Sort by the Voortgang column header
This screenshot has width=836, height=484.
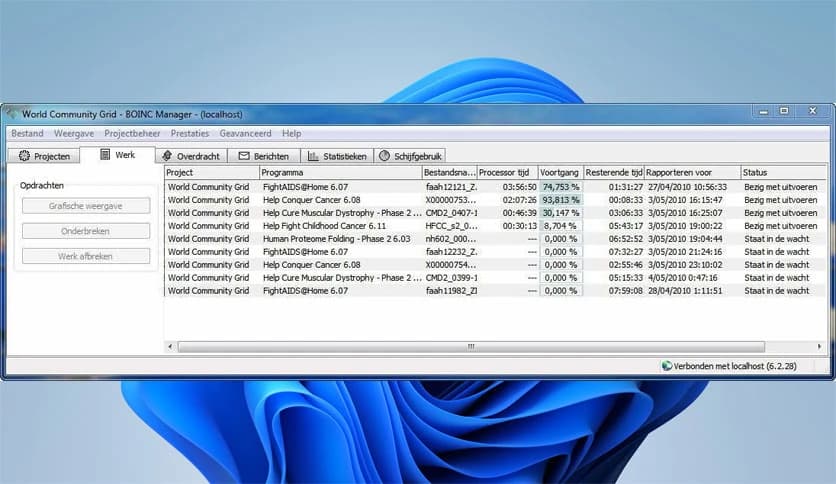pyautogui.click(x=560, y=172)
